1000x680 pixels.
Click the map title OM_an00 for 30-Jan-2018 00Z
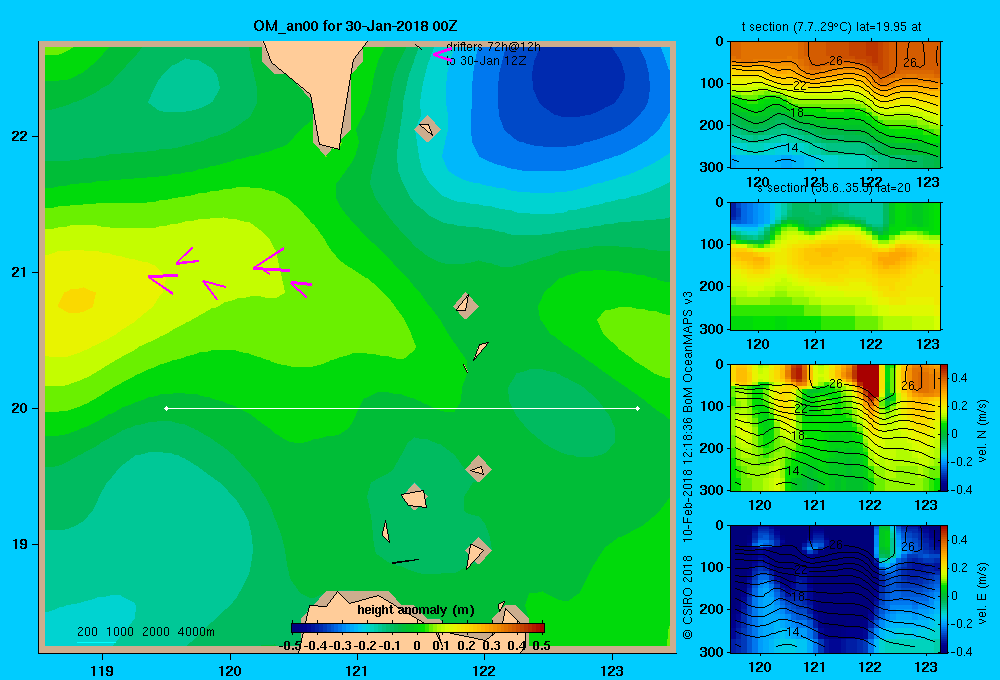[x=355, y=26]
